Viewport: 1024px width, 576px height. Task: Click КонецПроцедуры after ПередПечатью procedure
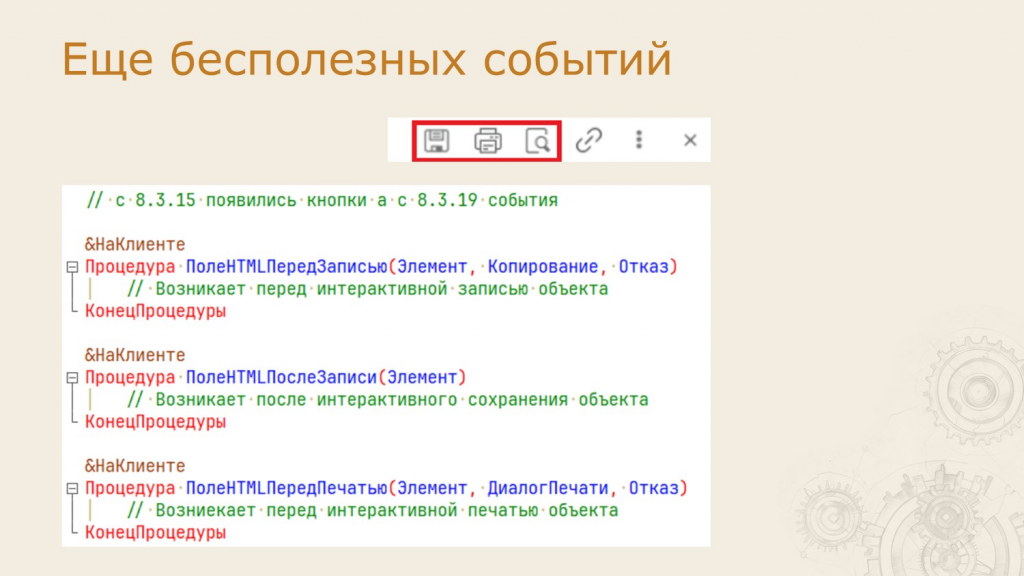pos(155,532)
